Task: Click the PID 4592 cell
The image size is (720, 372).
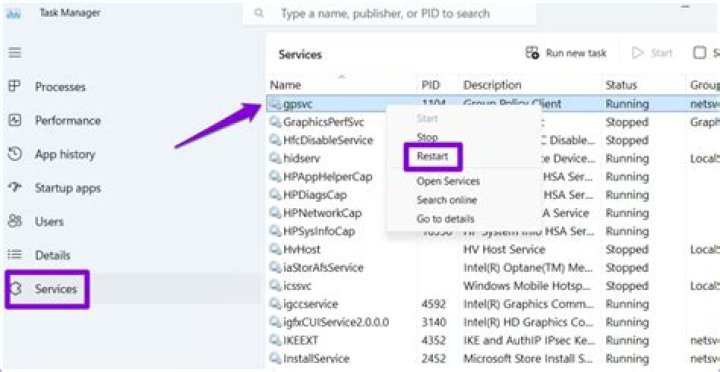Action: [433, 304]
